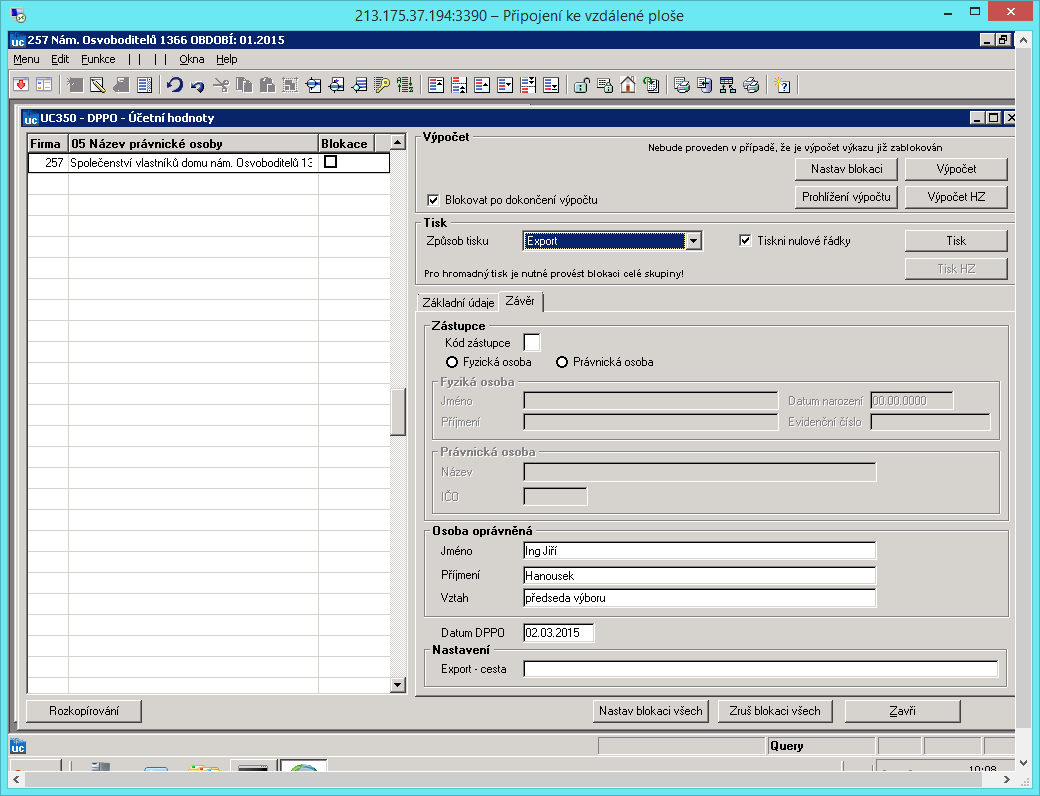
Task: Click the Export - cesta input field
Action: 760,669
